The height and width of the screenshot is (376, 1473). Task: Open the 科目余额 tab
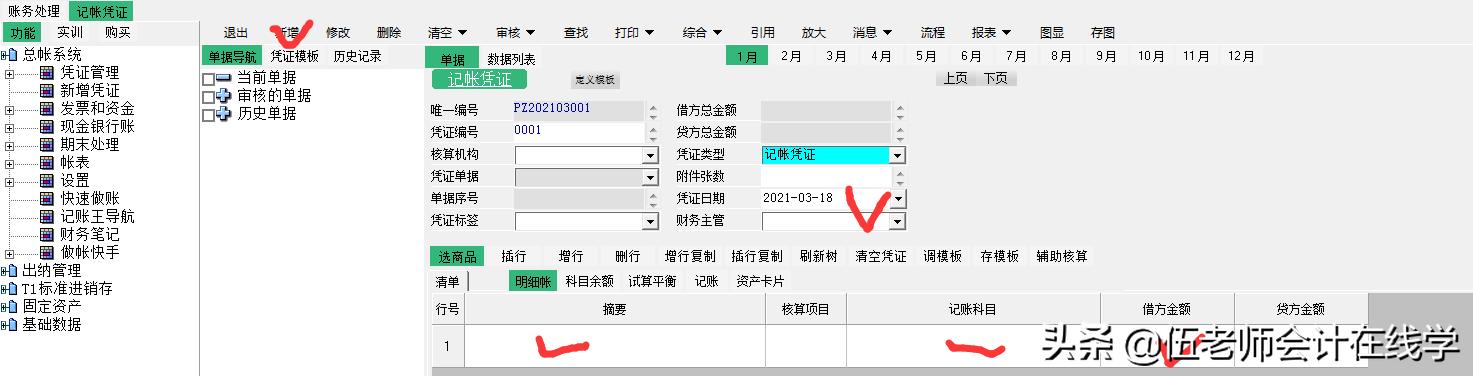[x=589, y=282]
